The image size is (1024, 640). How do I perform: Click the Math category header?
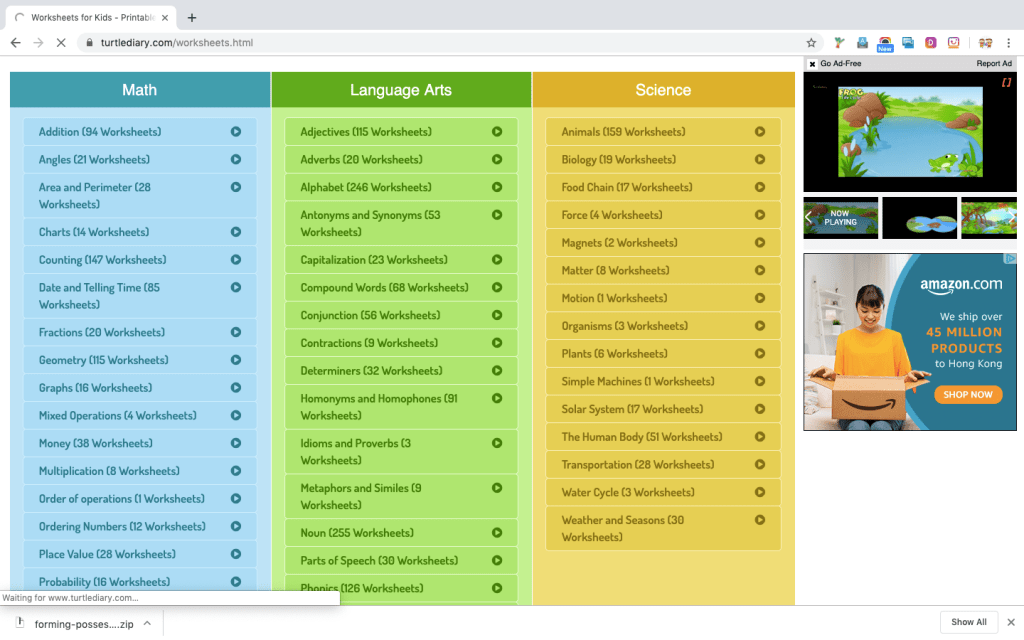tap(140, 90)
